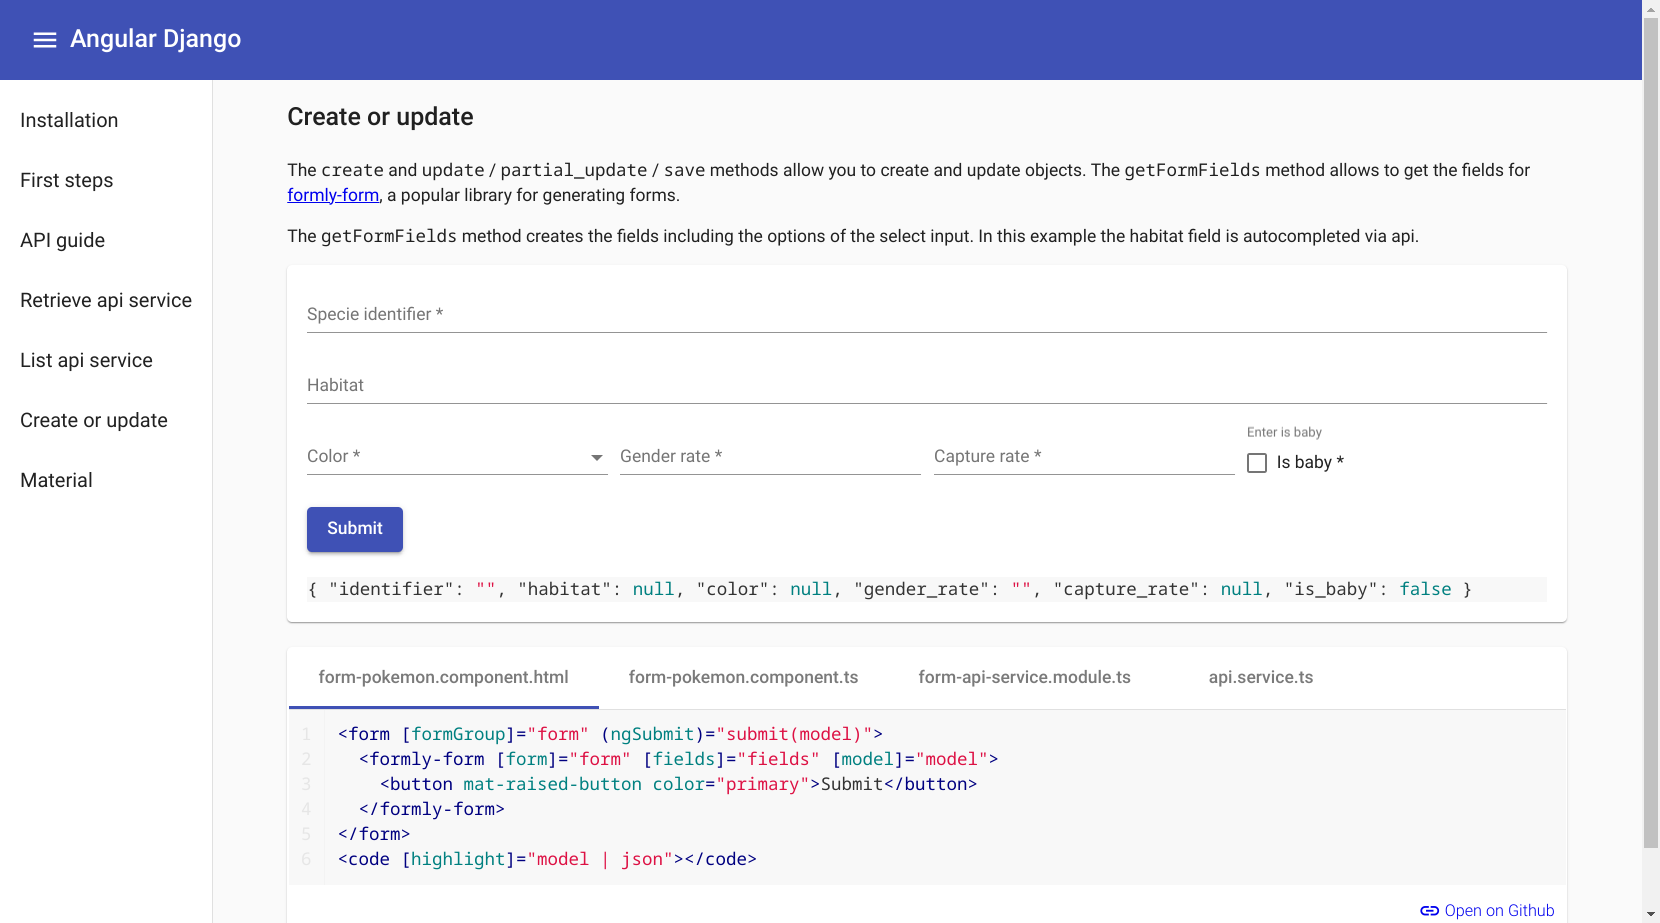Open the sidebar hamburger menu
1660x923 pixels.
point(45,39)
